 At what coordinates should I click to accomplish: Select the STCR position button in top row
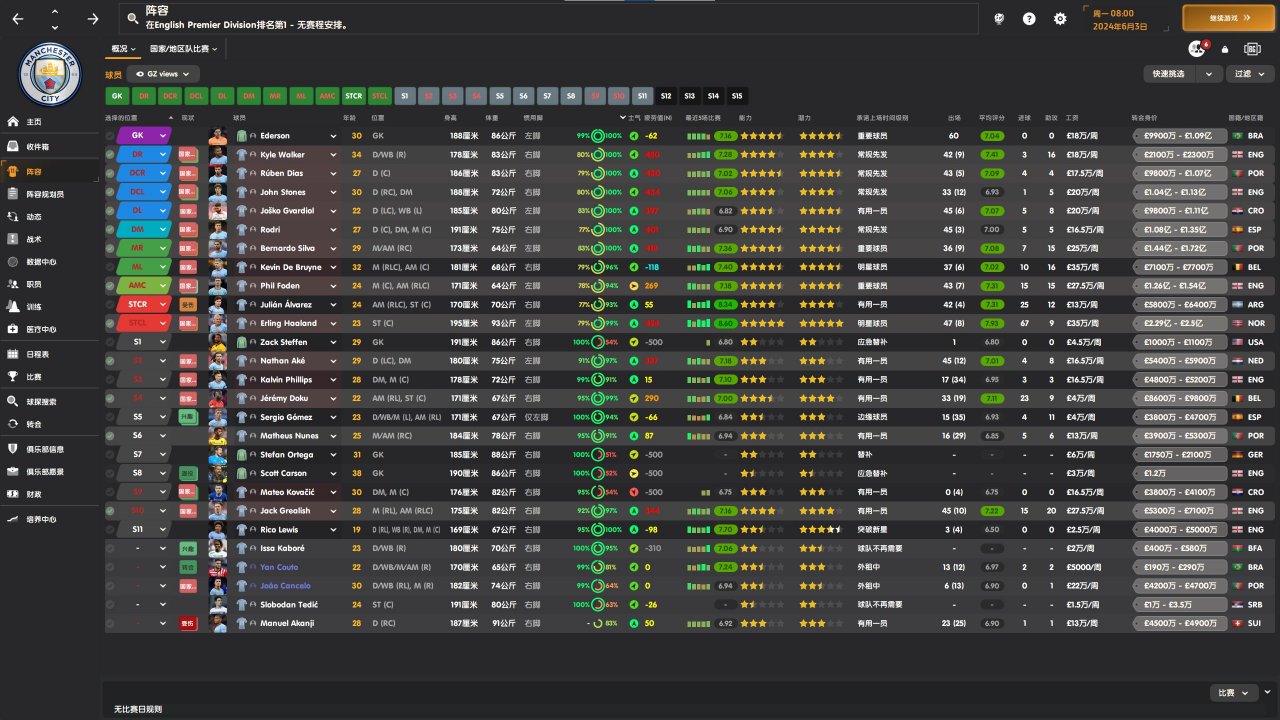point(353,96)
